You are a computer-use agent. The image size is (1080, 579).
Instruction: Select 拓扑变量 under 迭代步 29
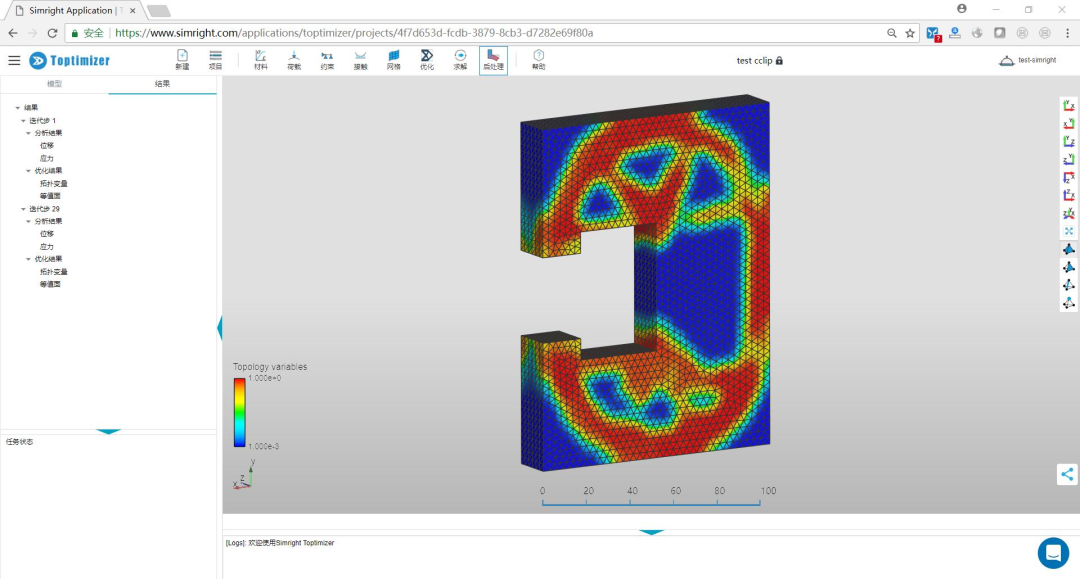(x=54, y=272)
